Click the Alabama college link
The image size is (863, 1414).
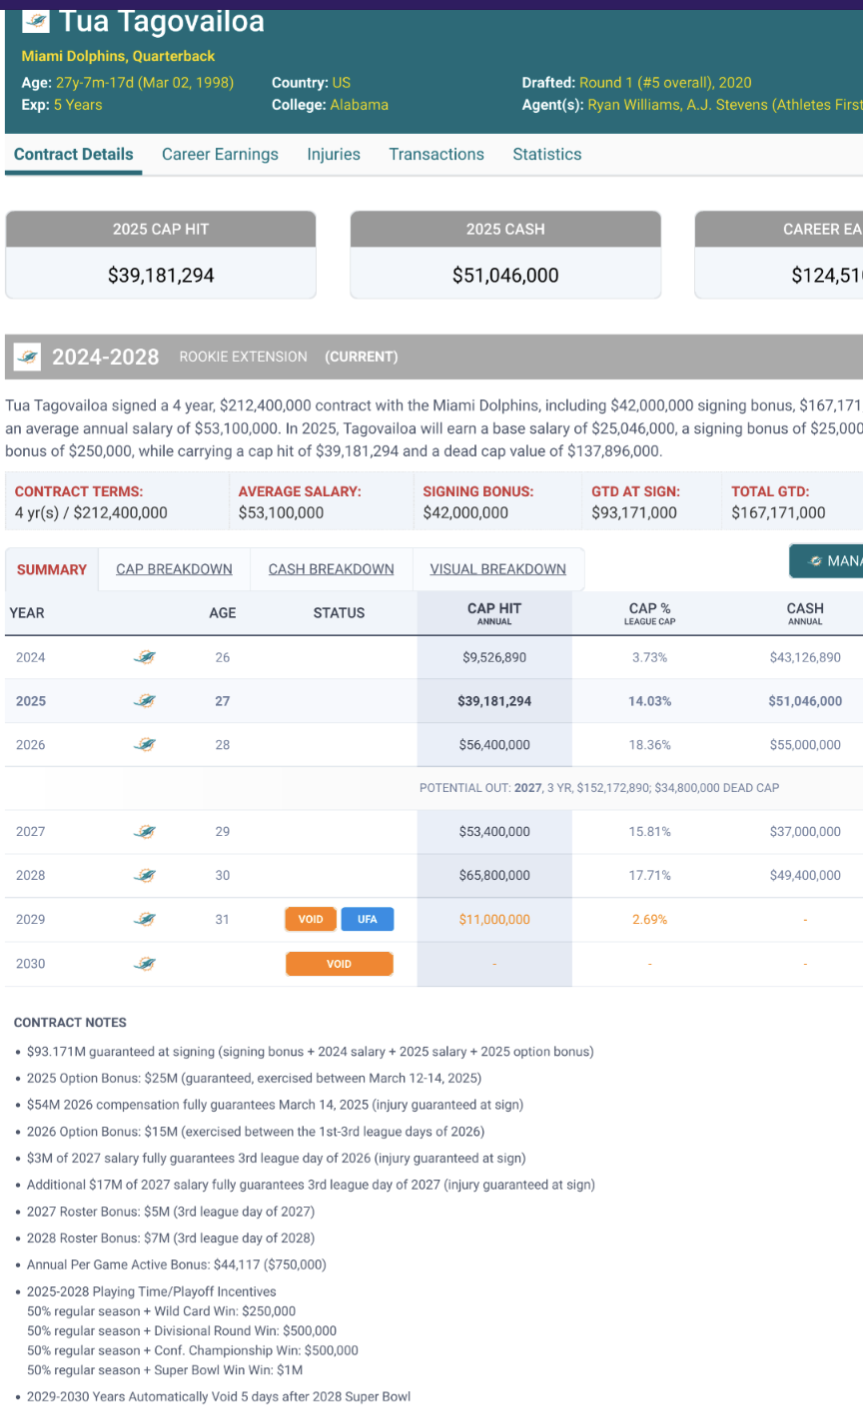pyautogui.click(x=359, y=104)
